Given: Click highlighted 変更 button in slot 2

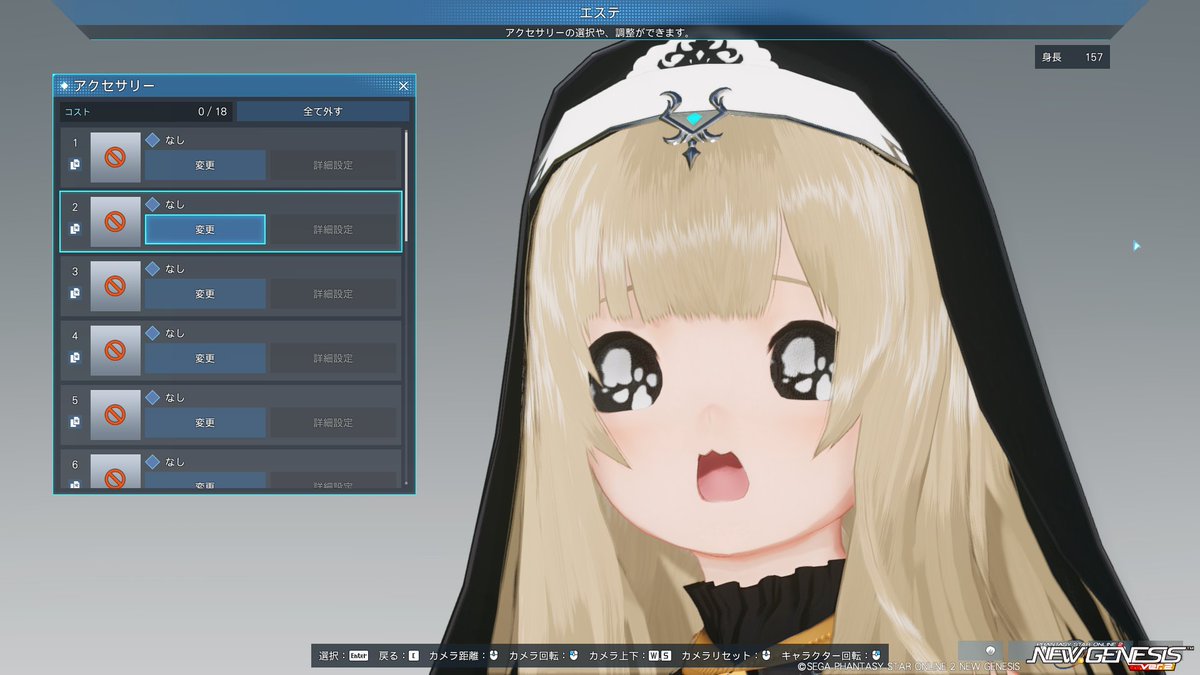Looking at the screenshot, I should point(205,229).
